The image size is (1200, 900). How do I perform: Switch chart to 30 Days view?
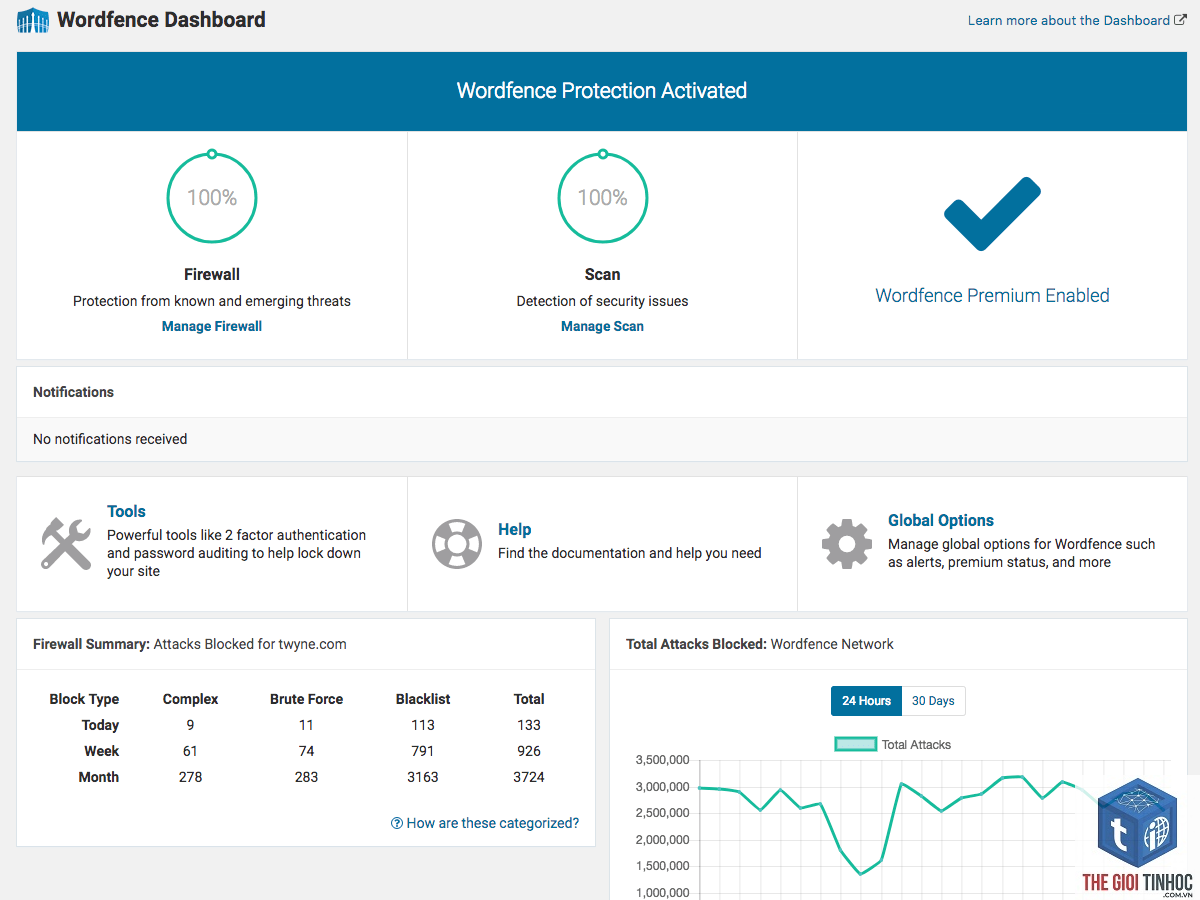pos(933,701)
